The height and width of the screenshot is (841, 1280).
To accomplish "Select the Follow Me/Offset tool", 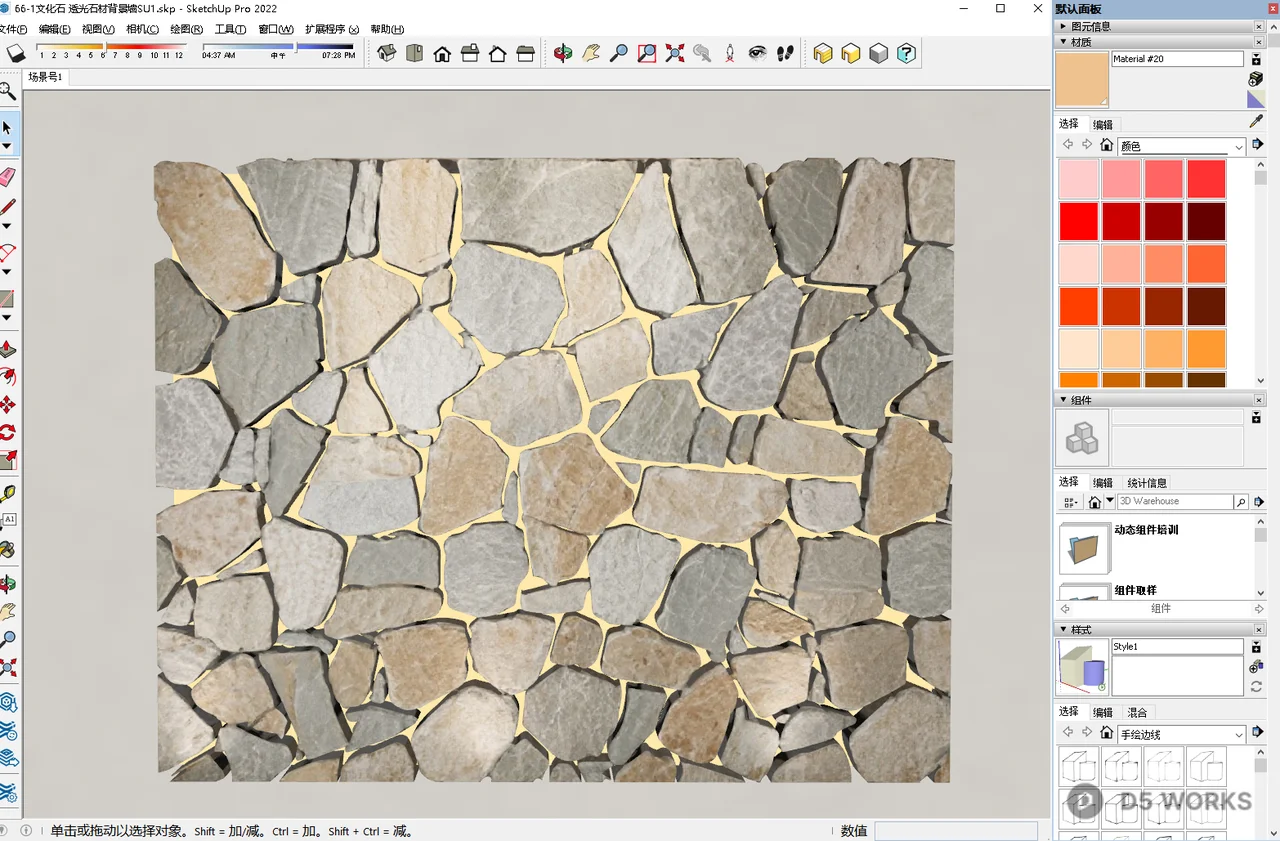I will tap(7, 377).
